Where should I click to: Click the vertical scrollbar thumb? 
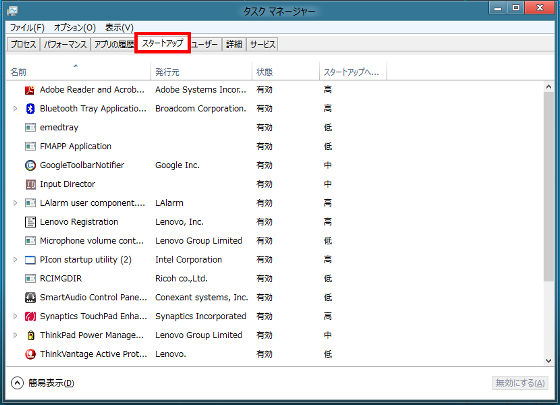tap(549, 187)
